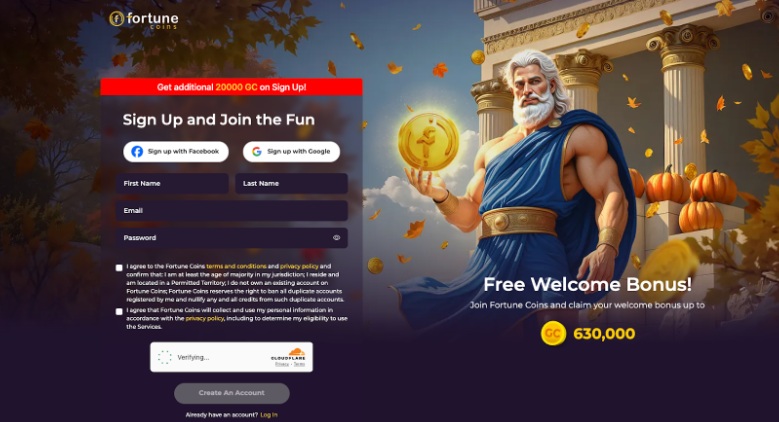779x422 pixels.
Task: Follow the Log In link
Action: pyautogui.click(x=269, y=415)
